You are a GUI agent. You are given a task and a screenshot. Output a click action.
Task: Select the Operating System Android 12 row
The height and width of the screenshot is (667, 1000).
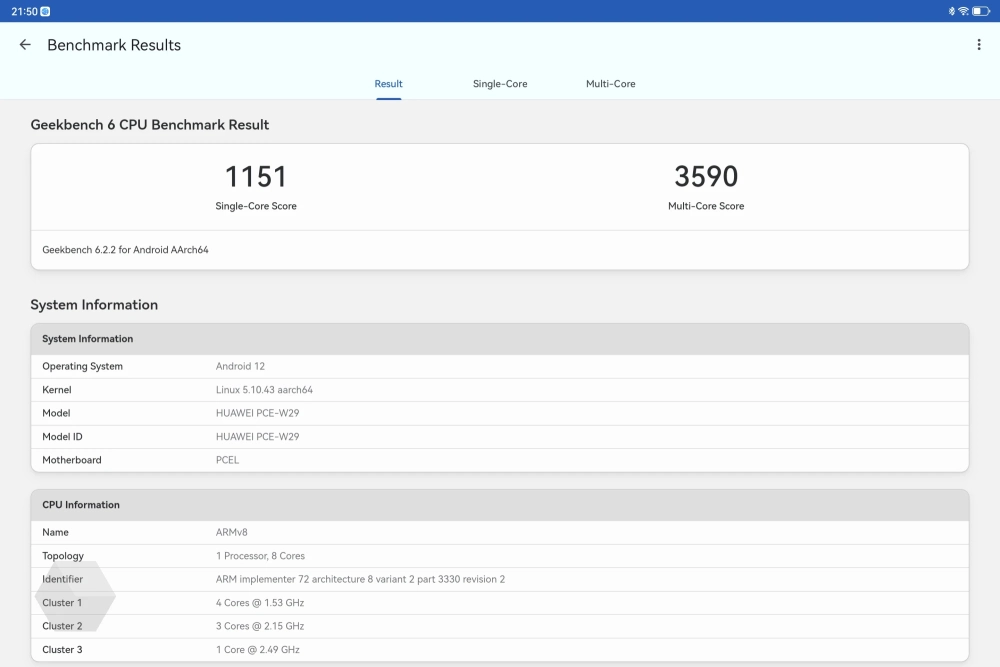click(500, 366)
